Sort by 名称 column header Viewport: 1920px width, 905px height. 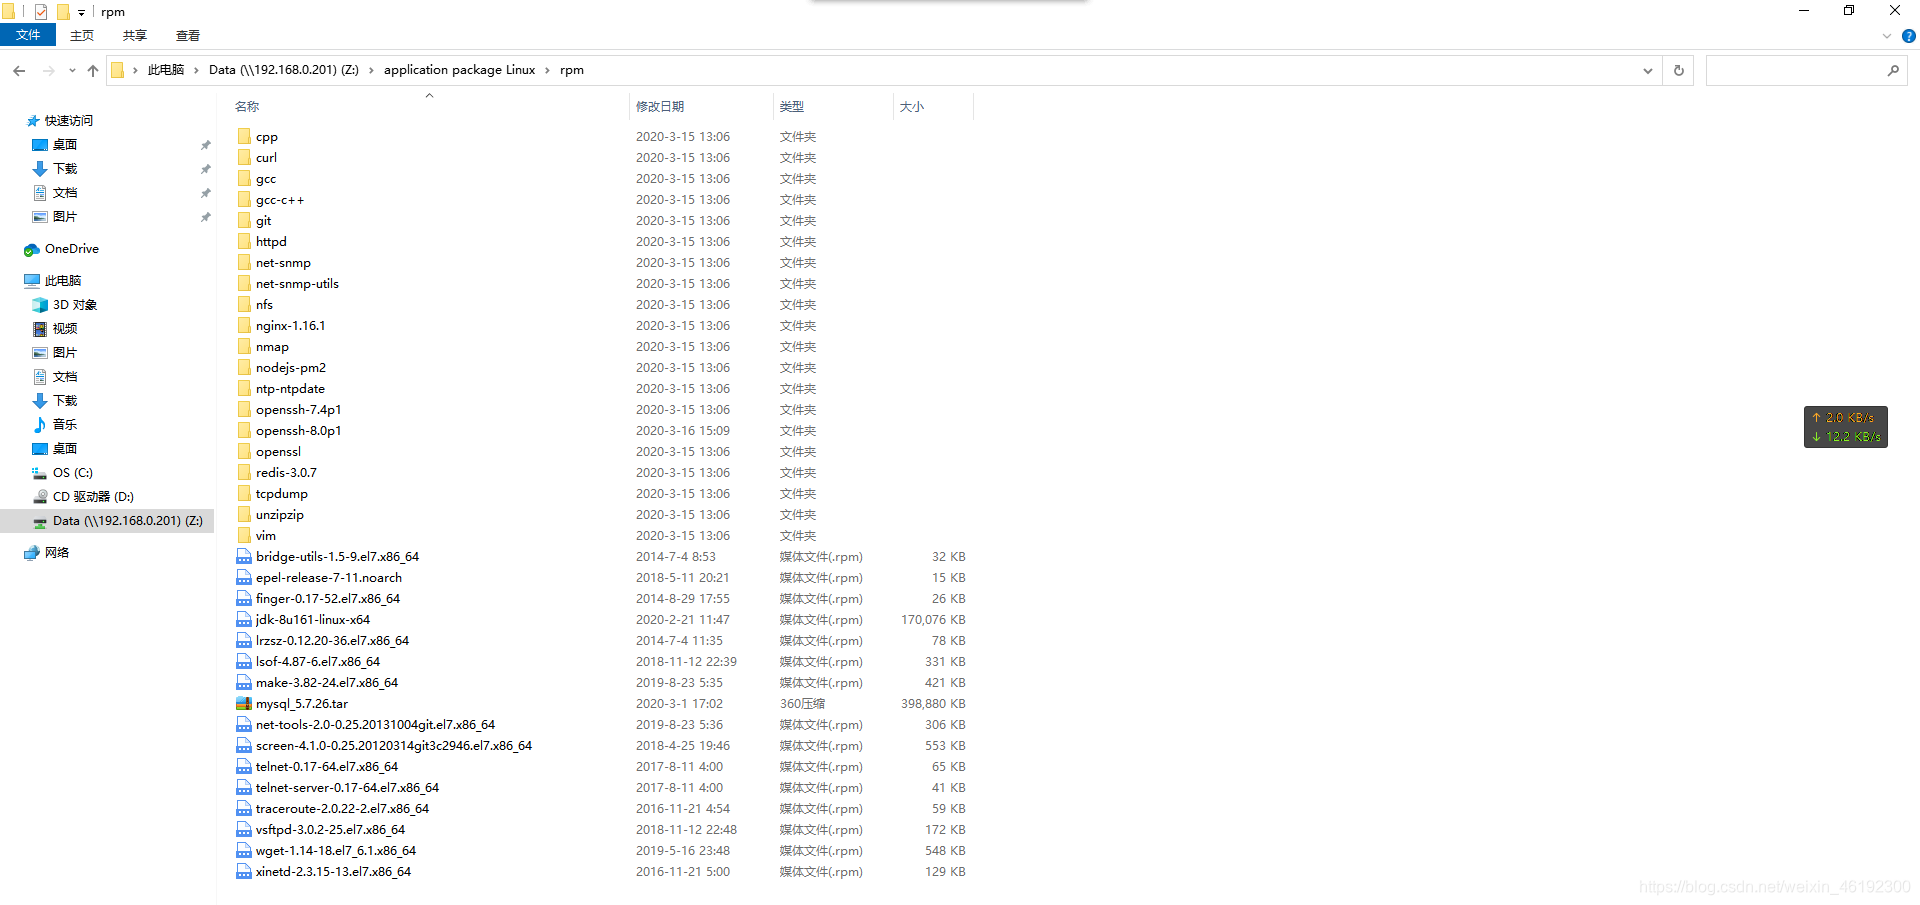[x=247, y=107]
